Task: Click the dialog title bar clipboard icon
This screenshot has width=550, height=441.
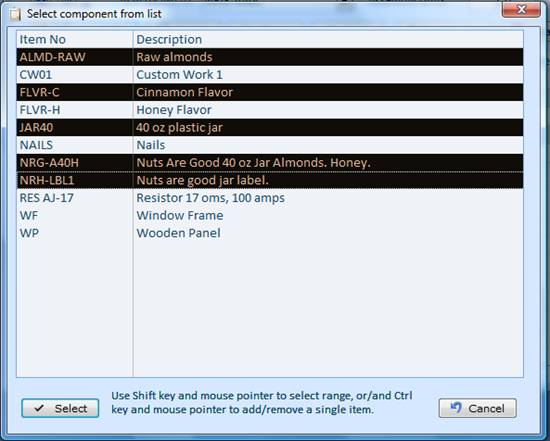Action: coord(15,14)
